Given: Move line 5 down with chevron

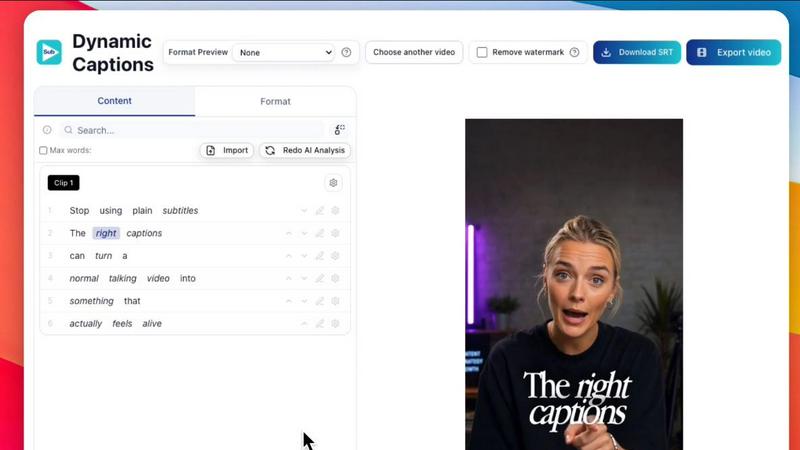Looking at the screenshot, I should pos(304,301).
